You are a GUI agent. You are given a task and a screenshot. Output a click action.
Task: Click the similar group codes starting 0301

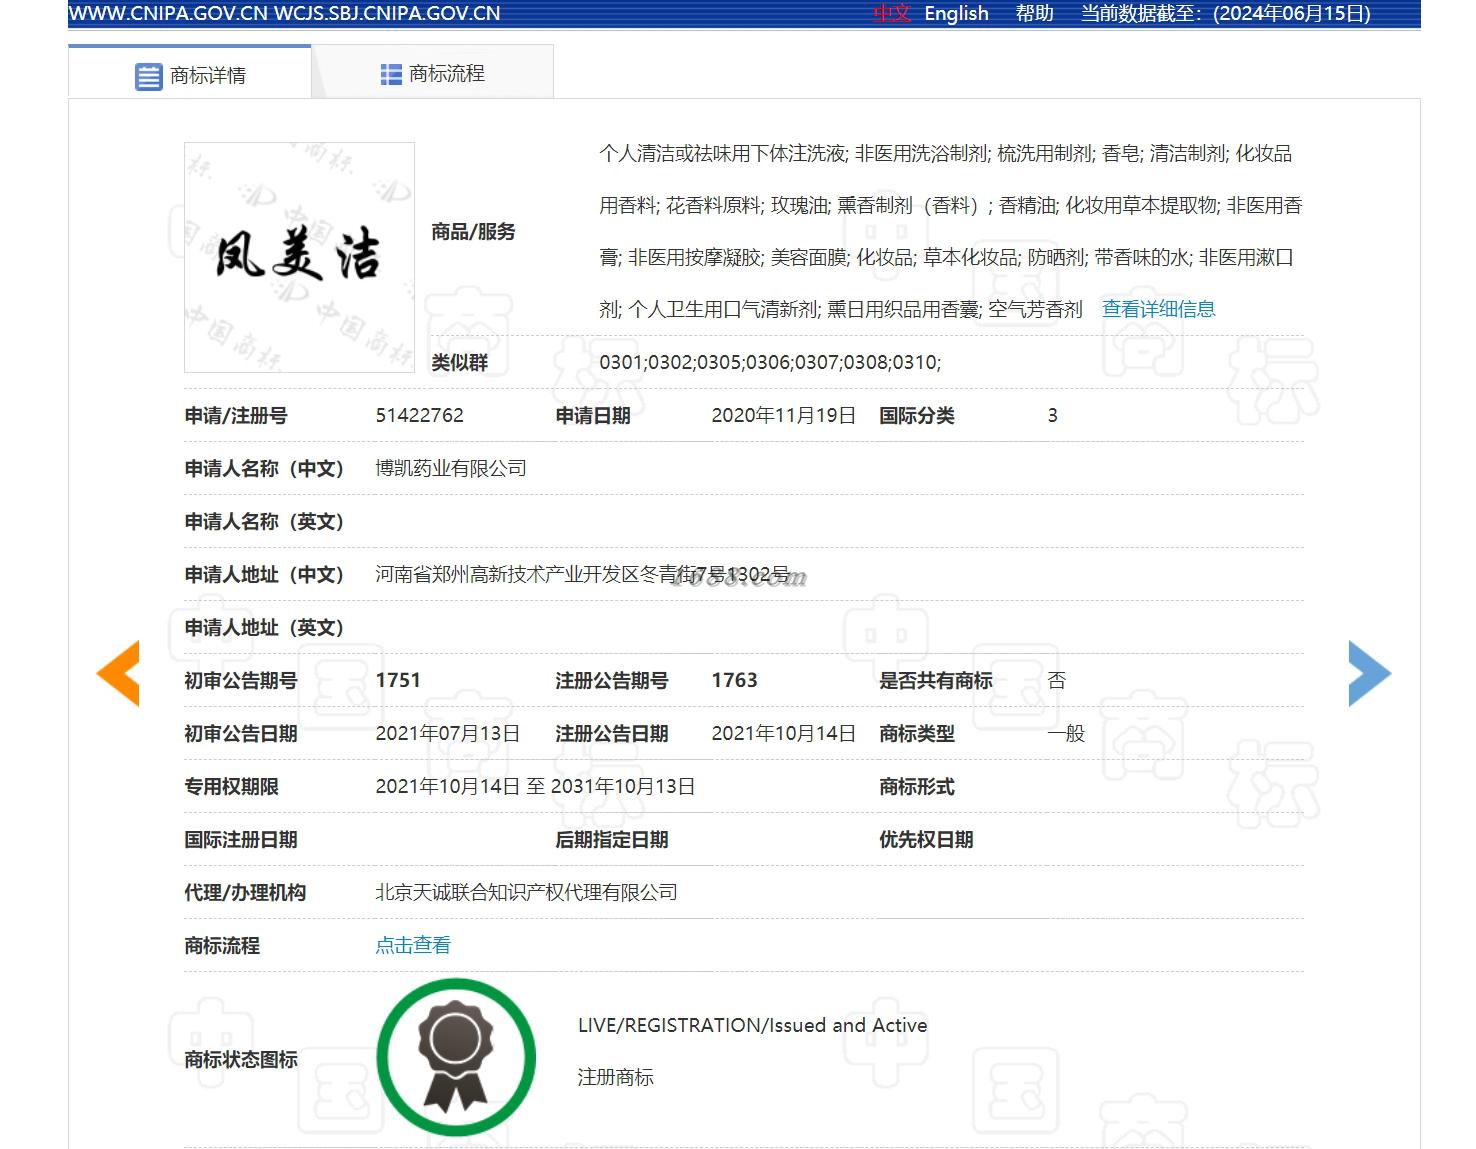click(770, 362)
